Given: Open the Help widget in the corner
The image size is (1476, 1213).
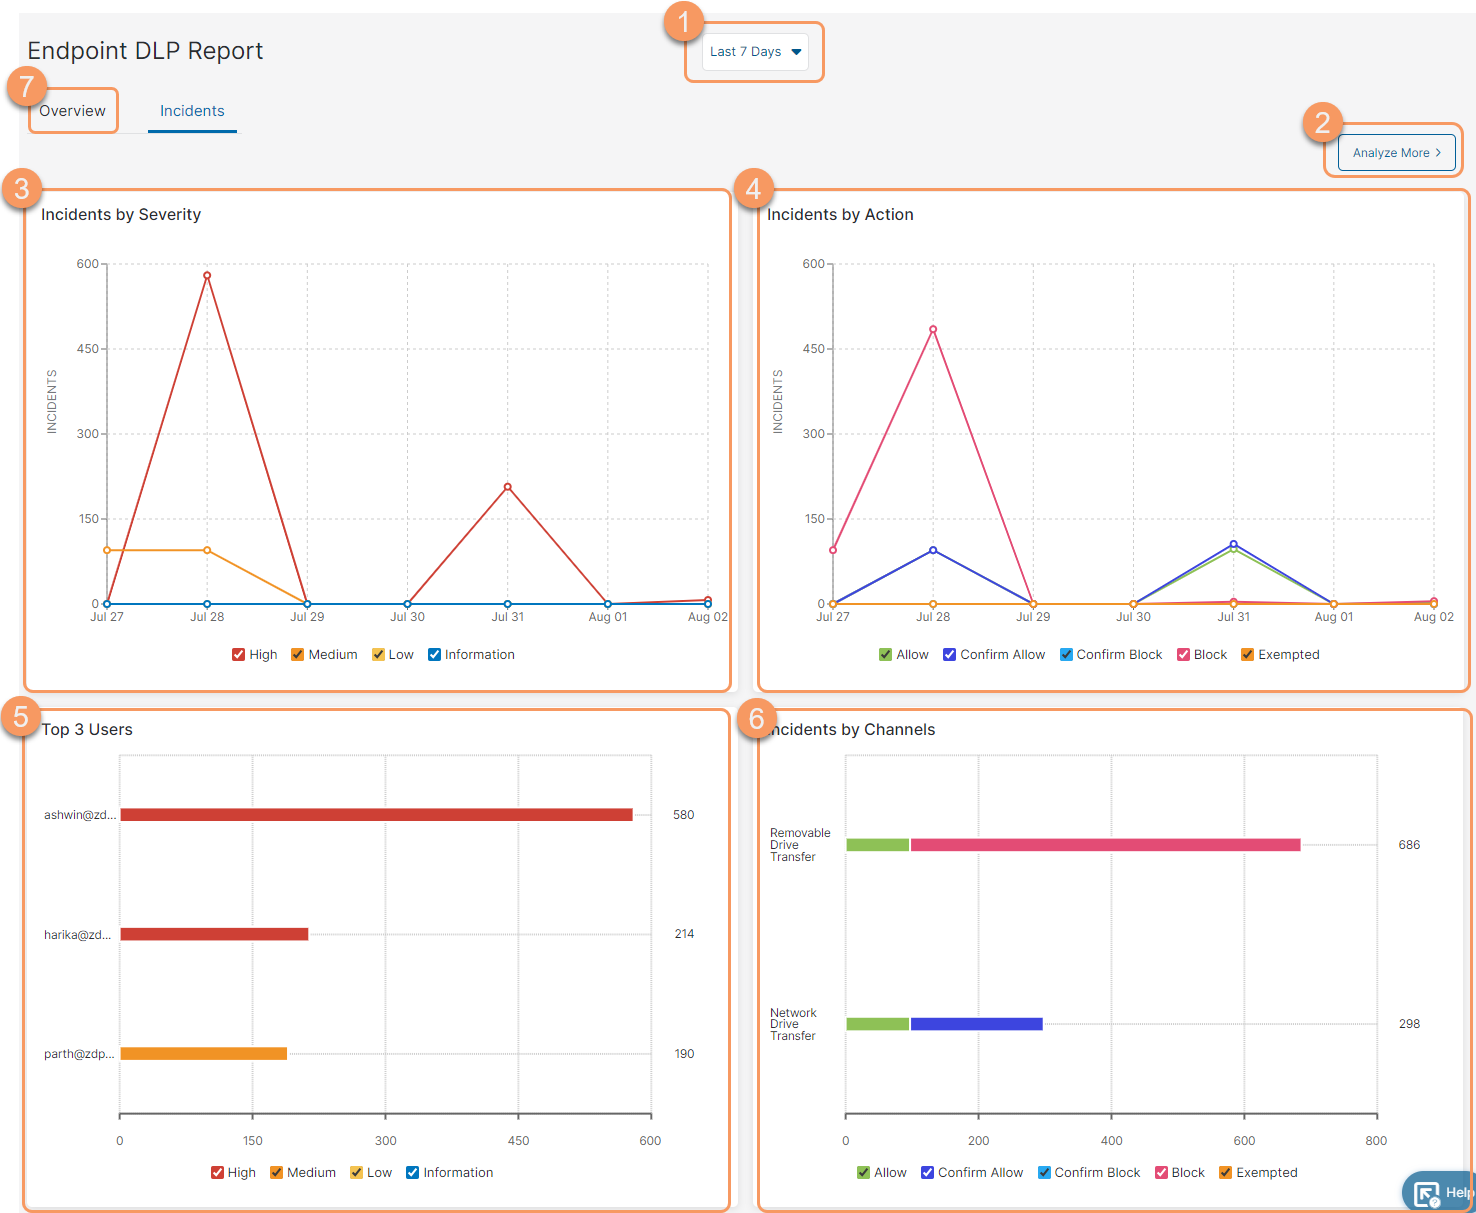Looking at the screenshot, I should [1442, 1191].
